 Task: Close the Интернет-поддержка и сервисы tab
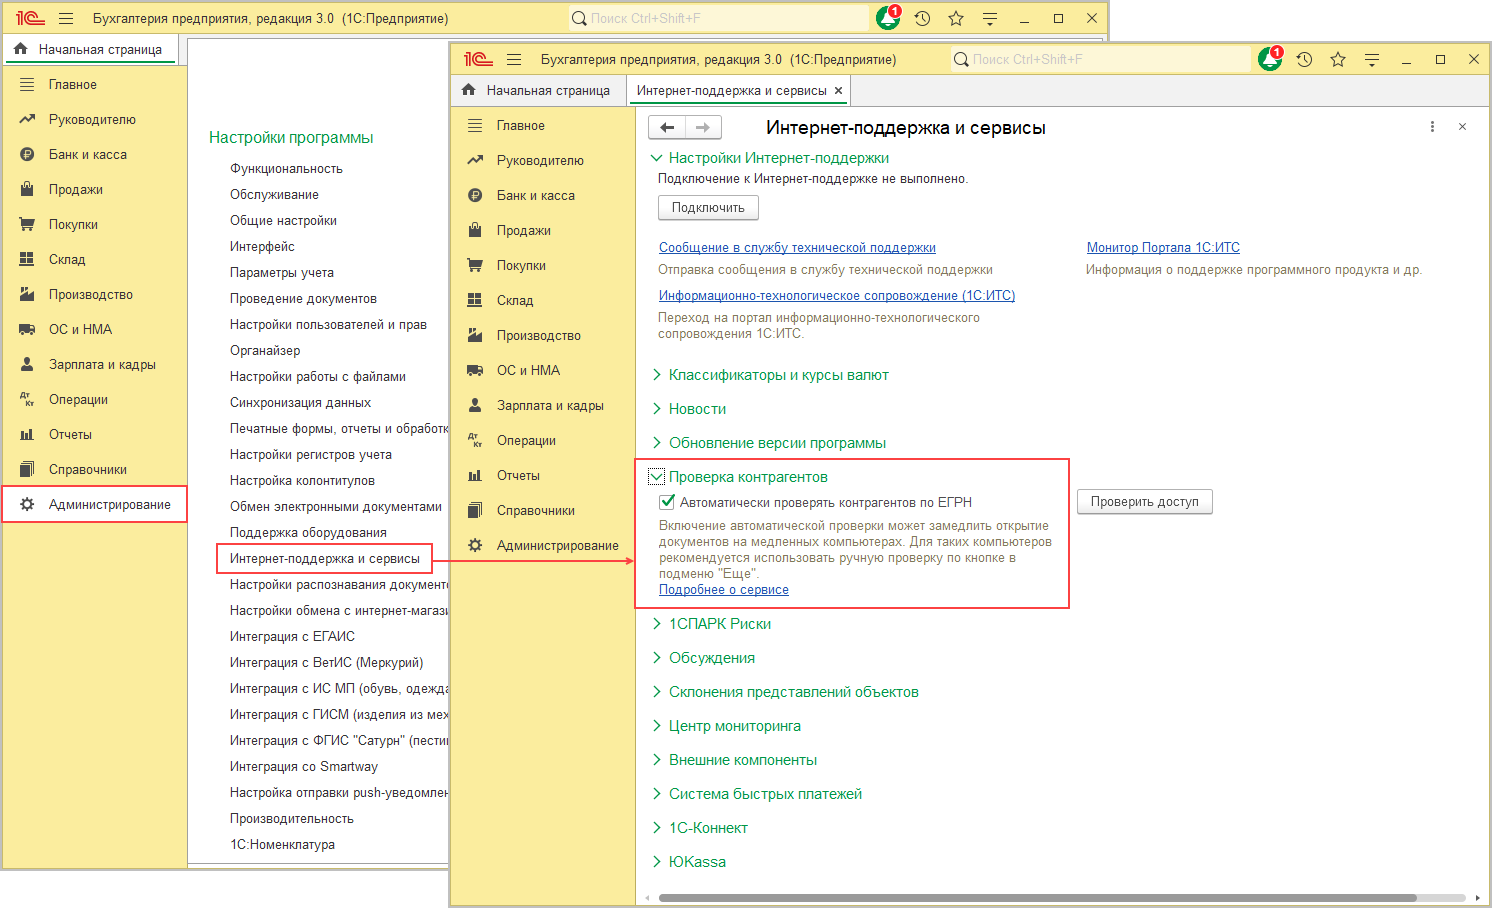tap(838, 91)
